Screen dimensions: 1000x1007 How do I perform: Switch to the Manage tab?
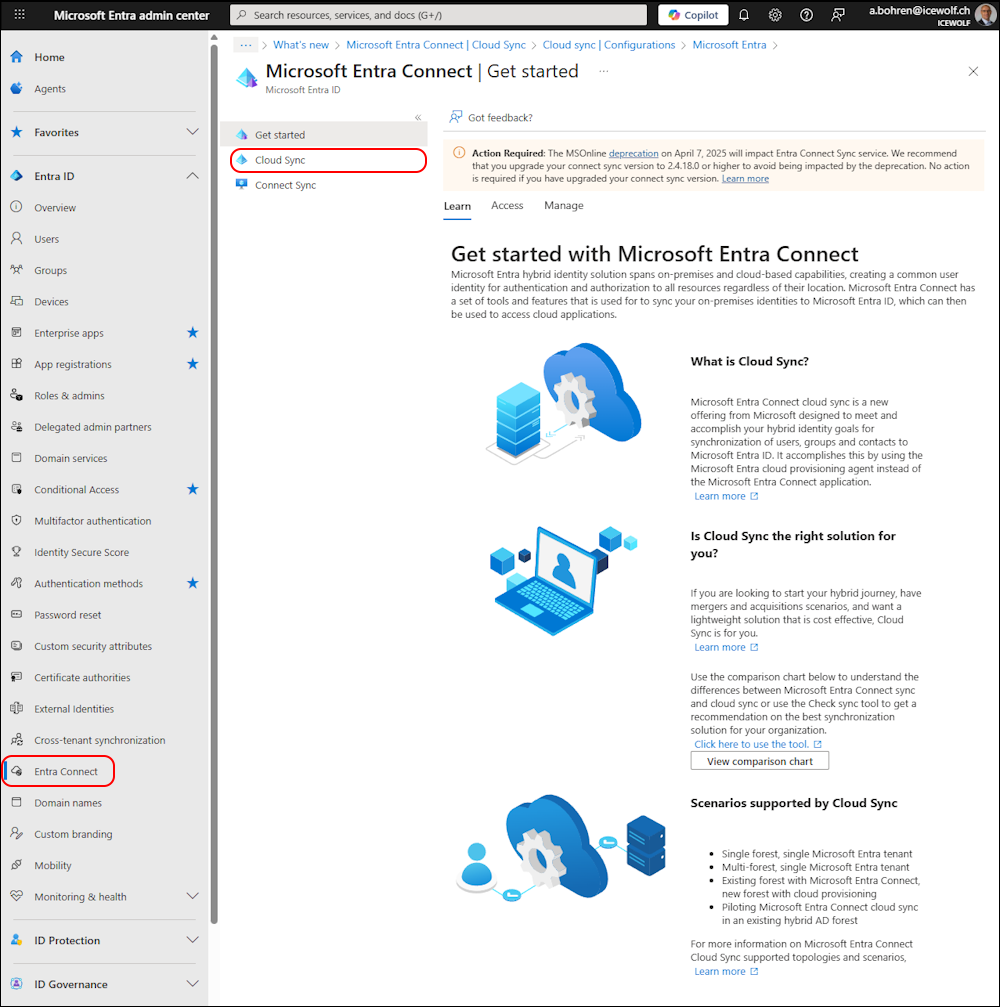pyautogui.click(x=564, y=205)
